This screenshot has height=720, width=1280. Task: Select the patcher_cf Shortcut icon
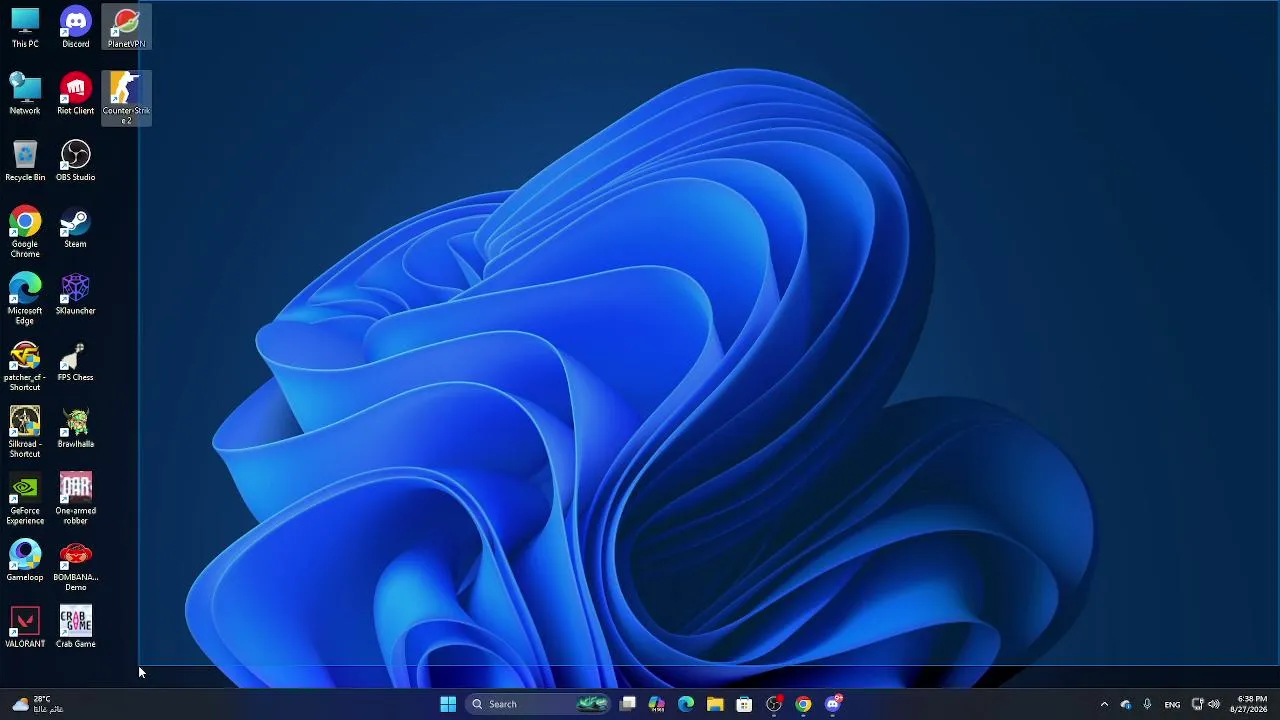click(x=25, y=366)
